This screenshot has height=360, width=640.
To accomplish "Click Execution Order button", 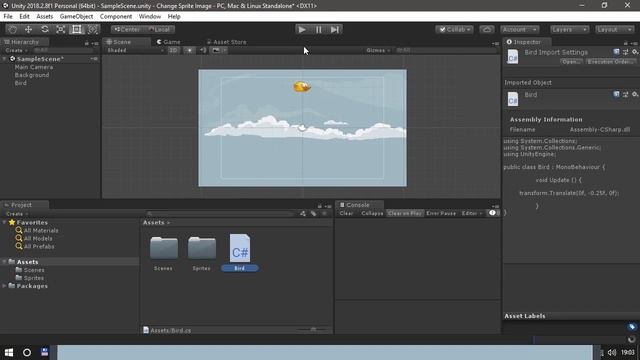I will 611,62.
